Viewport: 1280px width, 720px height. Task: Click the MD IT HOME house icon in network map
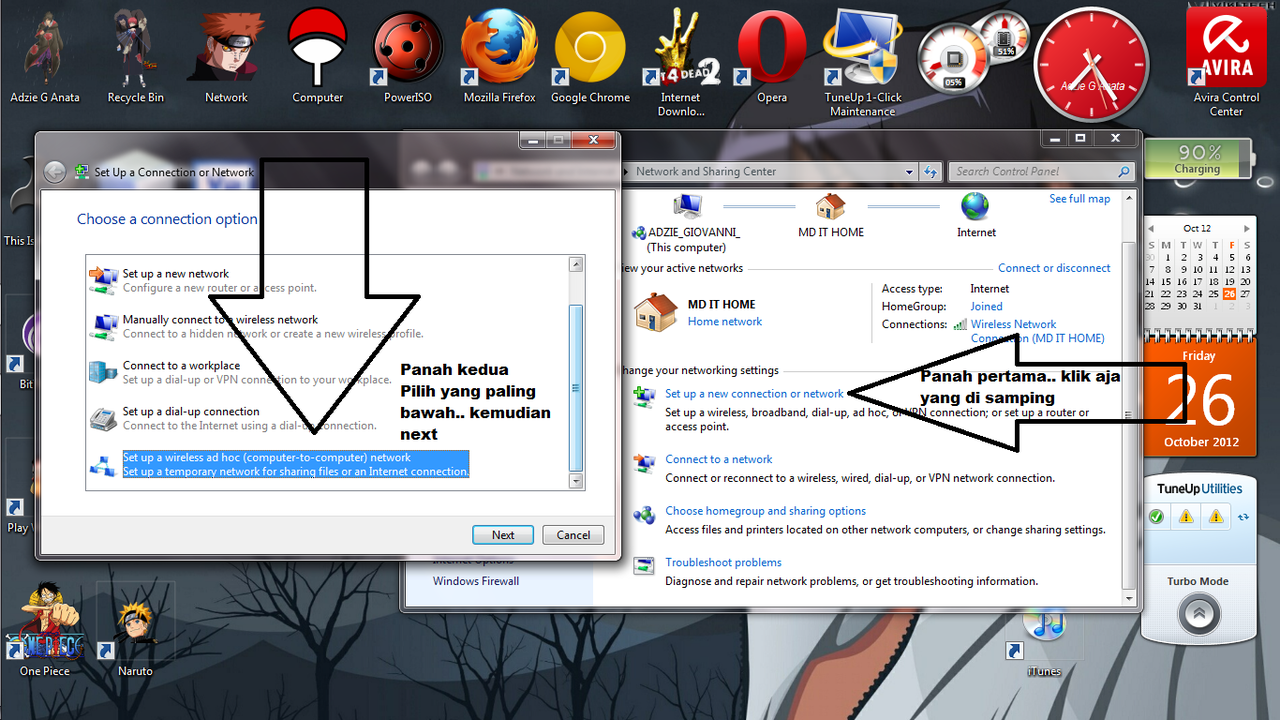click(x=830, y=207)
